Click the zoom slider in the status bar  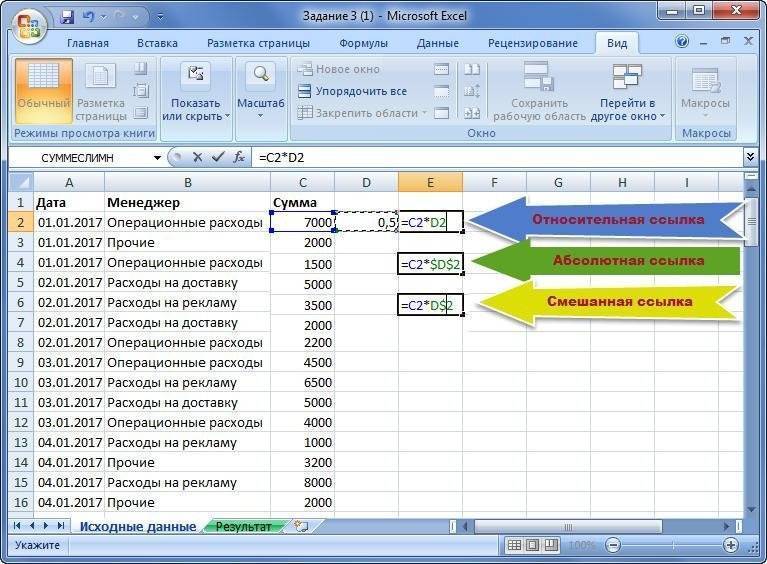click(x=671, y=546)
